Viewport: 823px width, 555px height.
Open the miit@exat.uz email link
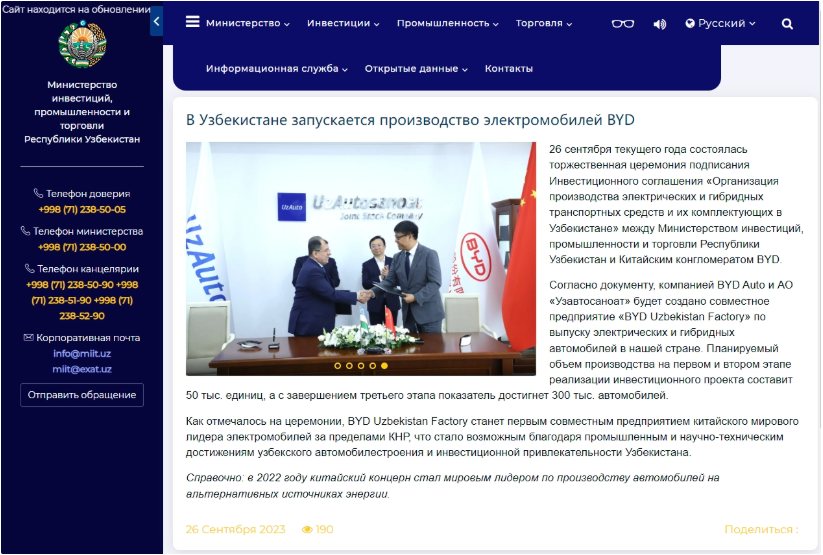point(82,369)
